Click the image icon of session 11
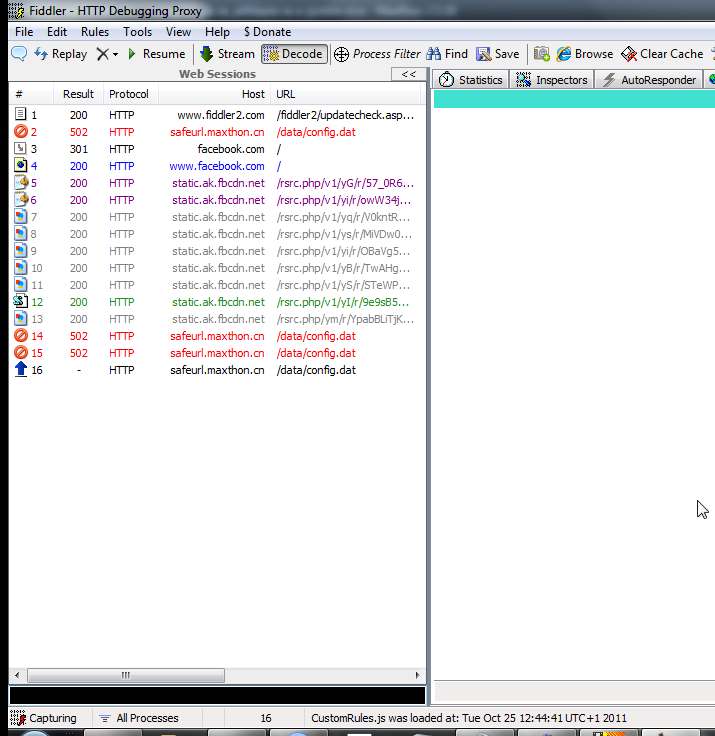The height and width of the screenshot is (736, 715). [x=20, y=284]
